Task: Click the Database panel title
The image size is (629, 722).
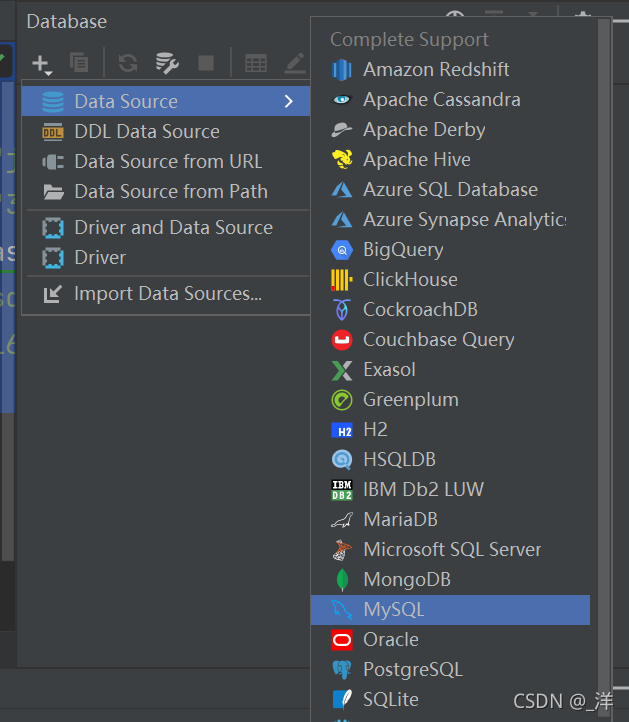Action: click(x=67, y=22)
